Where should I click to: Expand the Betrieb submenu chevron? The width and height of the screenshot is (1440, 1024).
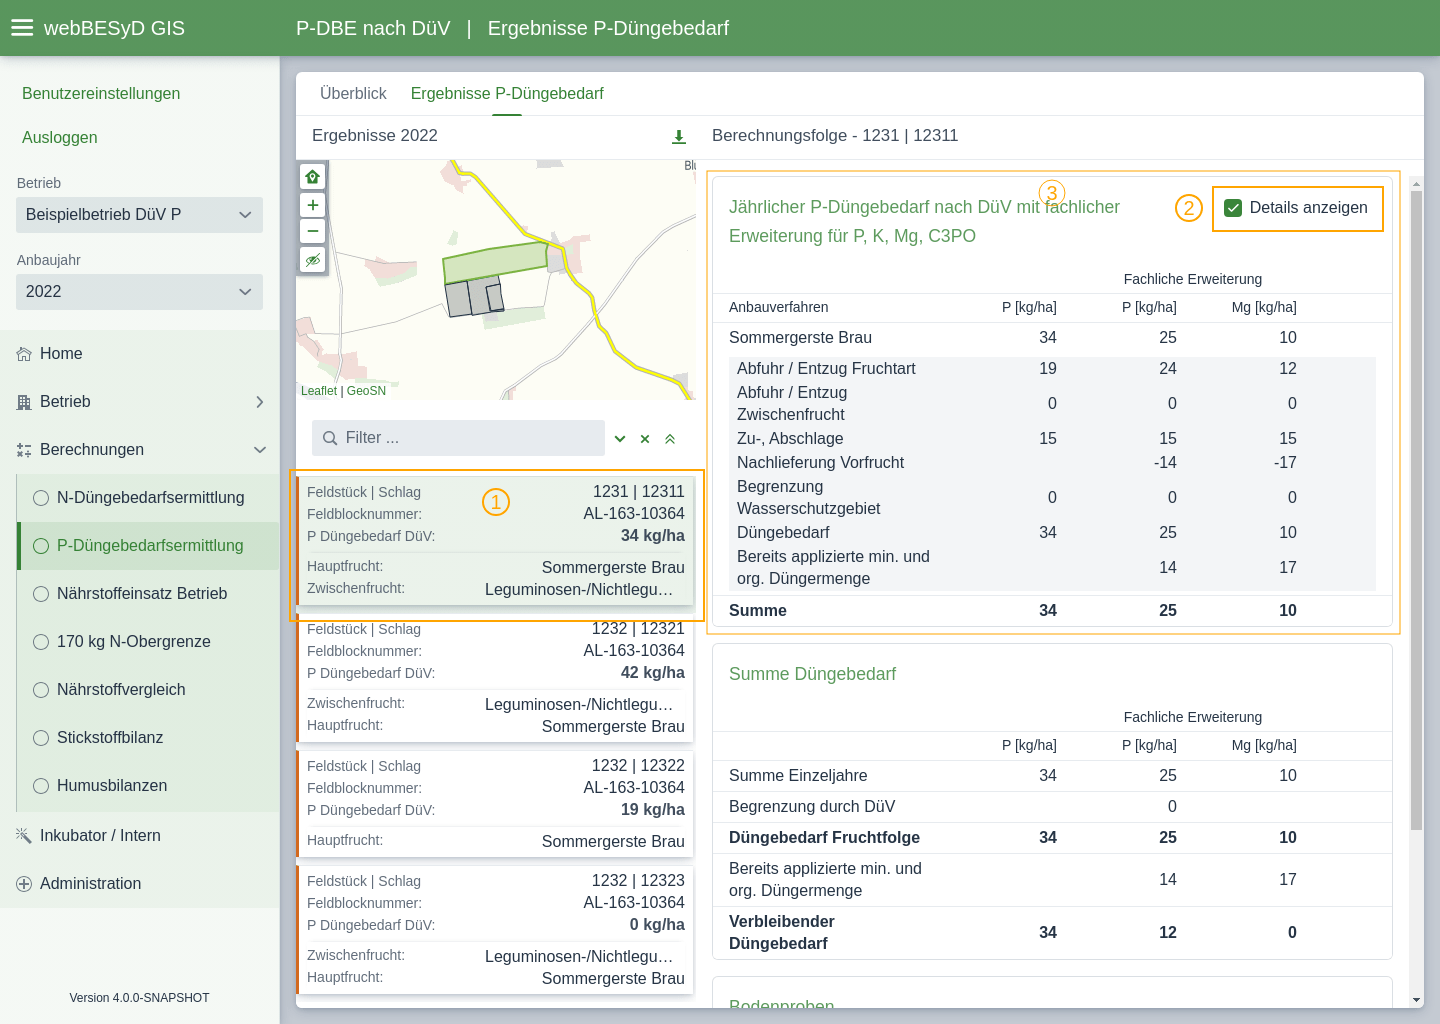pos(260,402)
